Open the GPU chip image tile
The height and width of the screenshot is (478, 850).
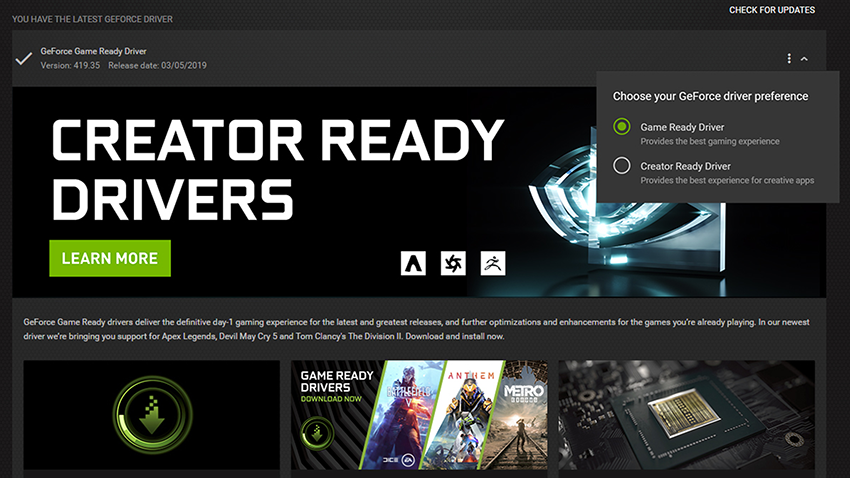[x=686, y=415]
